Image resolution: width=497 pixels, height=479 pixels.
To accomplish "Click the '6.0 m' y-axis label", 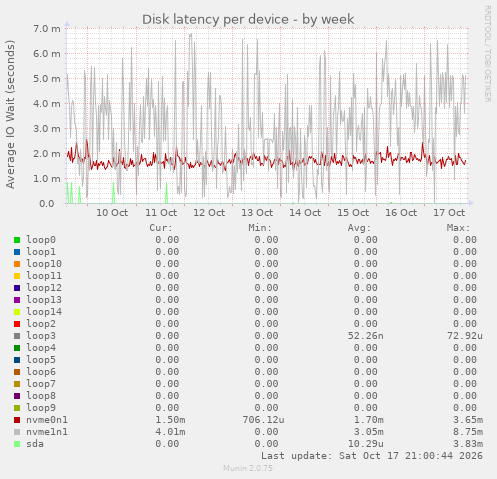I will pyautogui.click(x=47, y=54).
